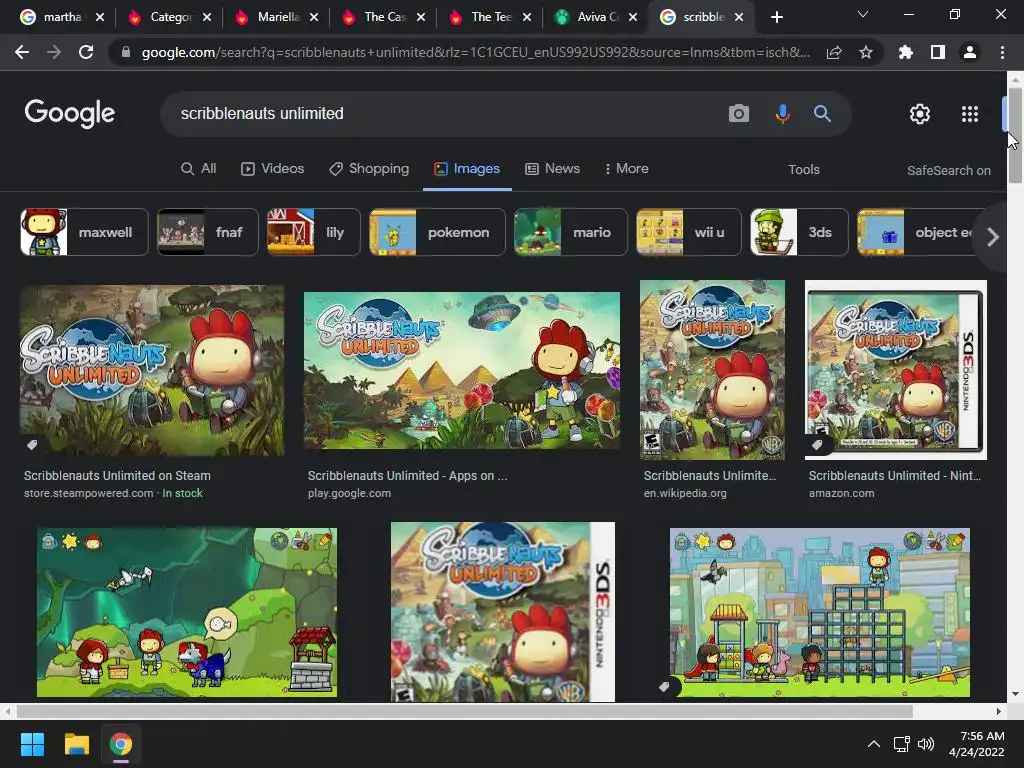
Task: Open Chrome's three-dot menu
Action: (1002, 52)
